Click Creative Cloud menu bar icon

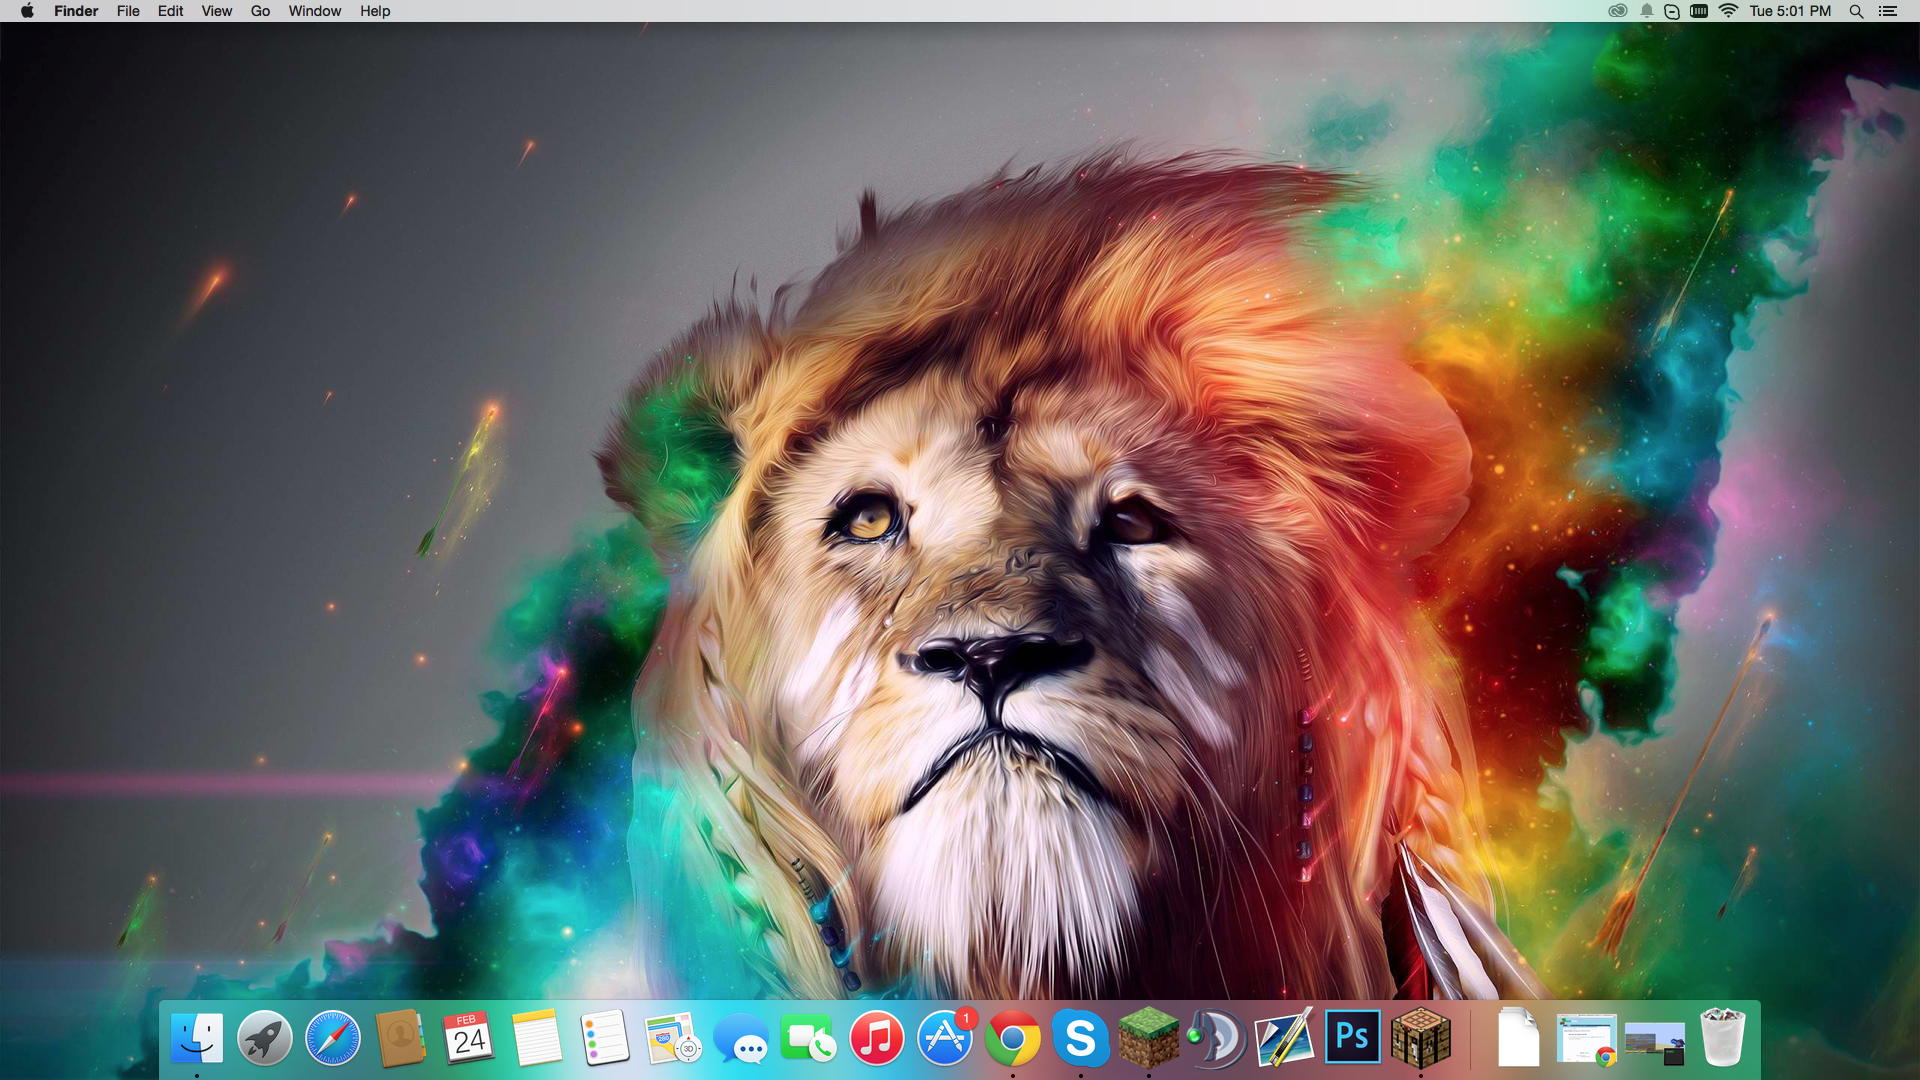1617,11
